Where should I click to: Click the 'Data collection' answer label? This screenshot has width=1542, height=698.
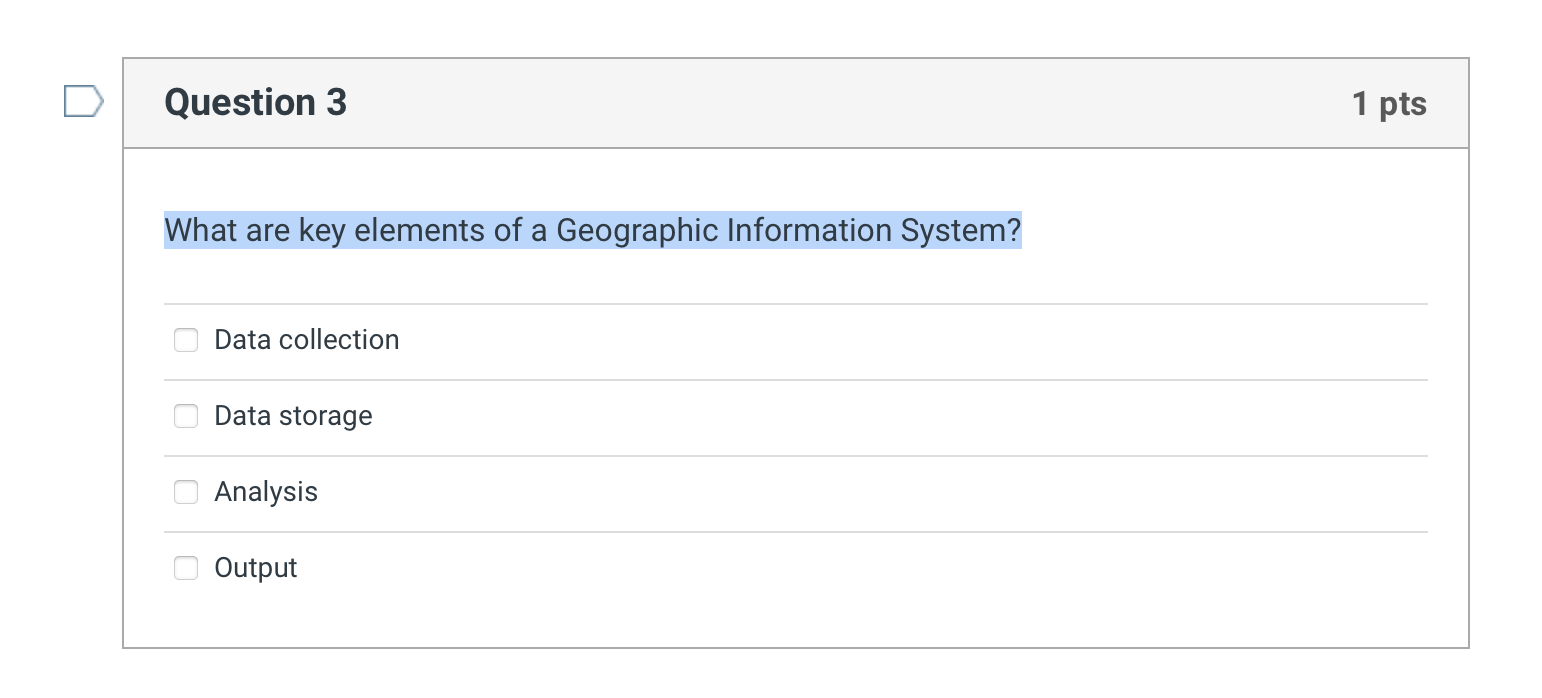pyautogui.click(x=306, y=340)
